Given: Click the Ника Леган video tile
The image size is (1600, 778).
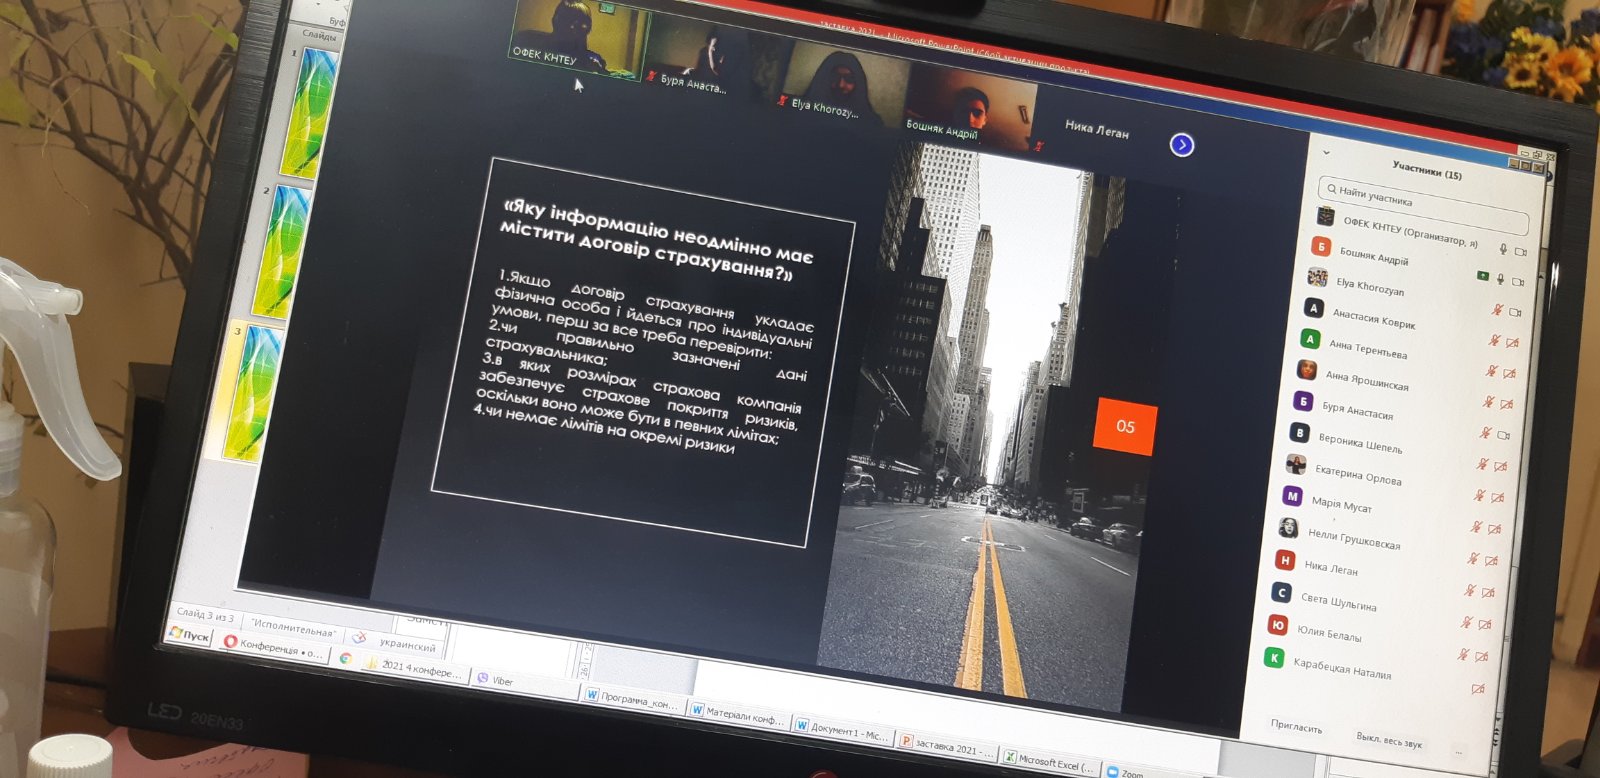Looking at the screenshot, I should click(1097, 128).
